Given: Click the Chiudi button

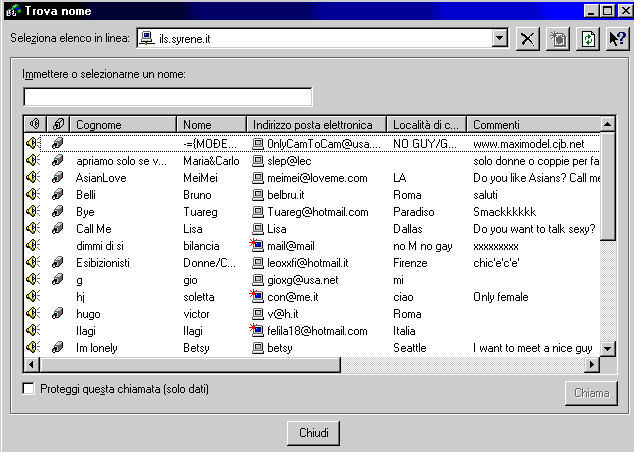Looking at the screenshot, I should [313, 433].
